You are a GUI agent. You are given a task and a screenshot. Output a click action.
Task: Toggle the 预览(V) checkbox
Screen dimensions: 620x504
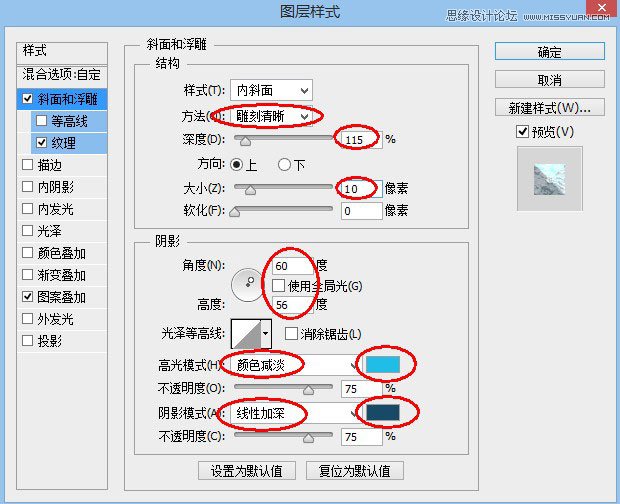click(x=522, y=131)
